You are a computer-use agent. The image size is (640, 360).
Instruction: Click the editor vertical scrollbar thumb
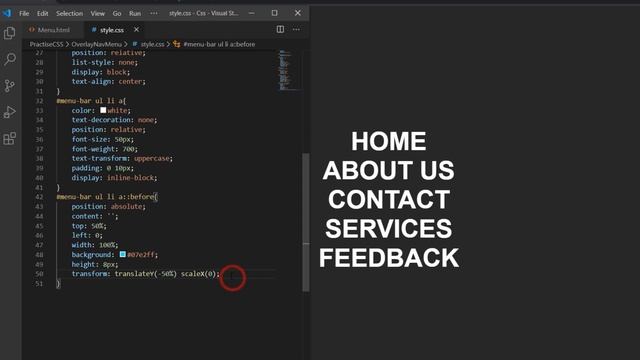click(x=306, y=222)
